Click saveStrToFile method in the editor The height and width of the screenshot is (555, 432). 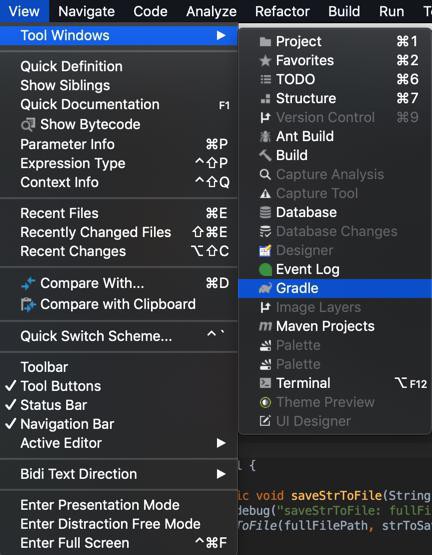coord(336,496)
